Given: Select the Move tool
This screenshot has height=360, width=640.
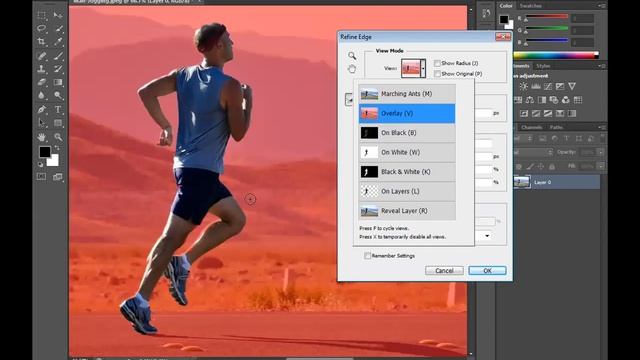Looking at the screenshot, I should pyautogui.click(x=58, y=15).
